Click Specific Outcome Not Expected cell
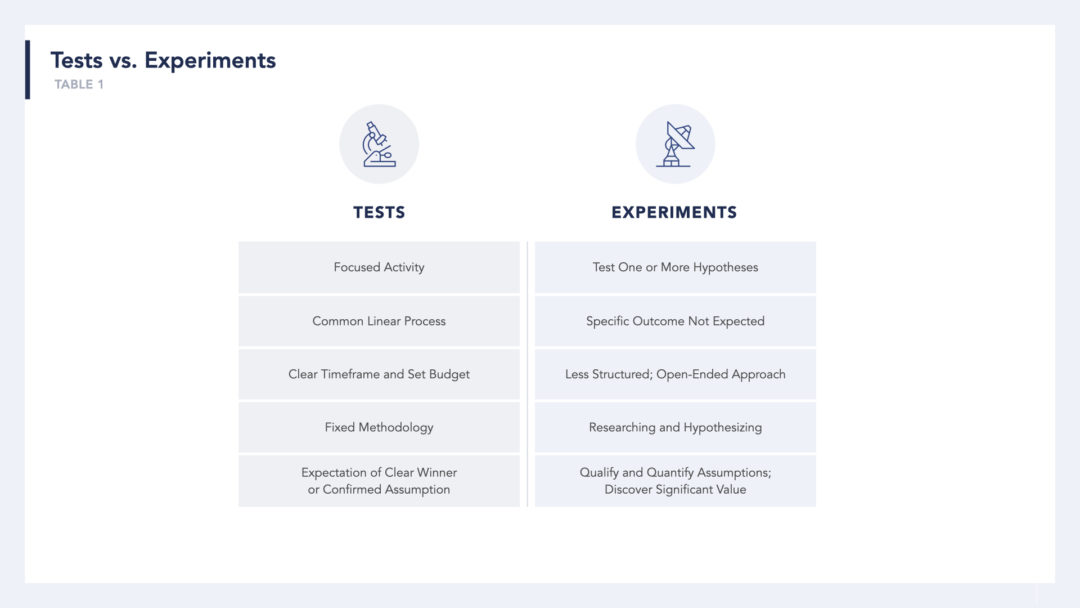Screen dimensions: 1080x608 pyautogui.click(x=675, y=321)
